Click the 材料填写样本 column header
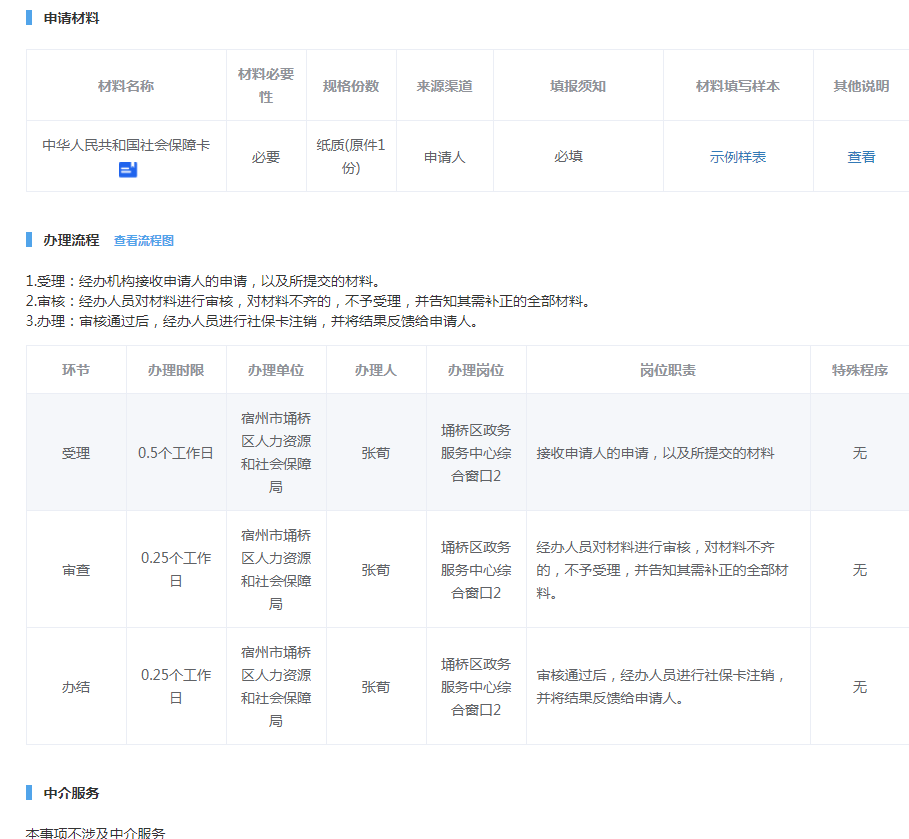Image resolution: width=909 pixels, height=839 pixels. pos(738,86)
